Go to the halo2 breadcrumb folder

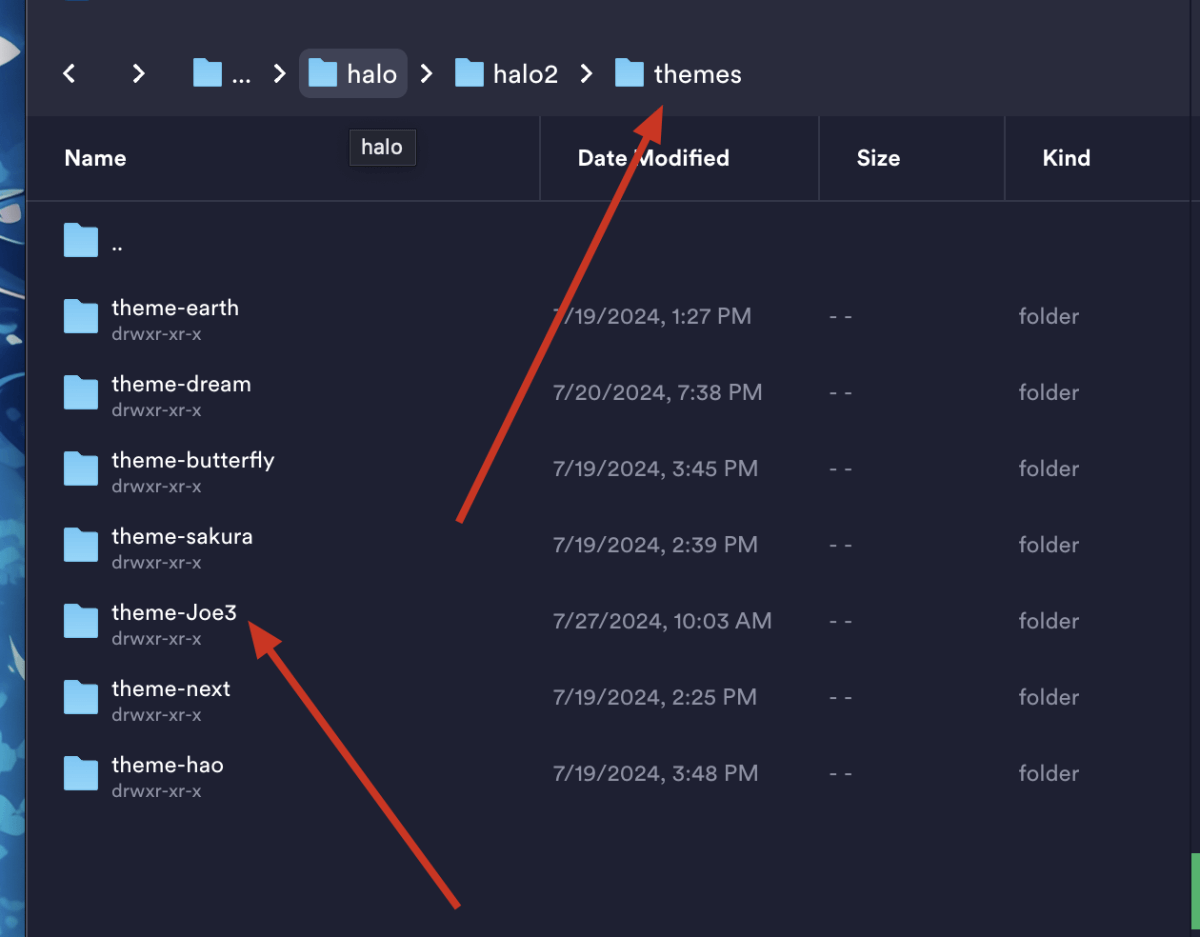[x=506, y=74]
